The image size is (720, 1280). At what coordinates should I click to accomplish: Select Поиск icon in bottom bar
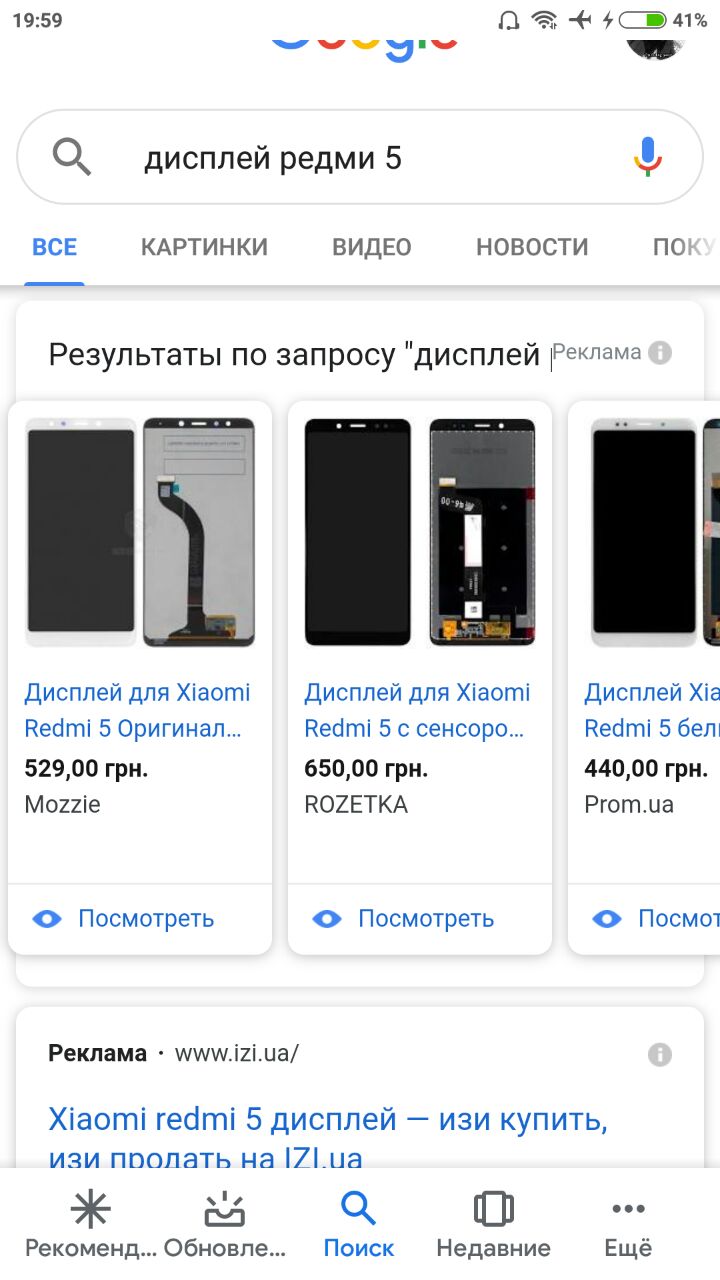(x=358, y=1210)
